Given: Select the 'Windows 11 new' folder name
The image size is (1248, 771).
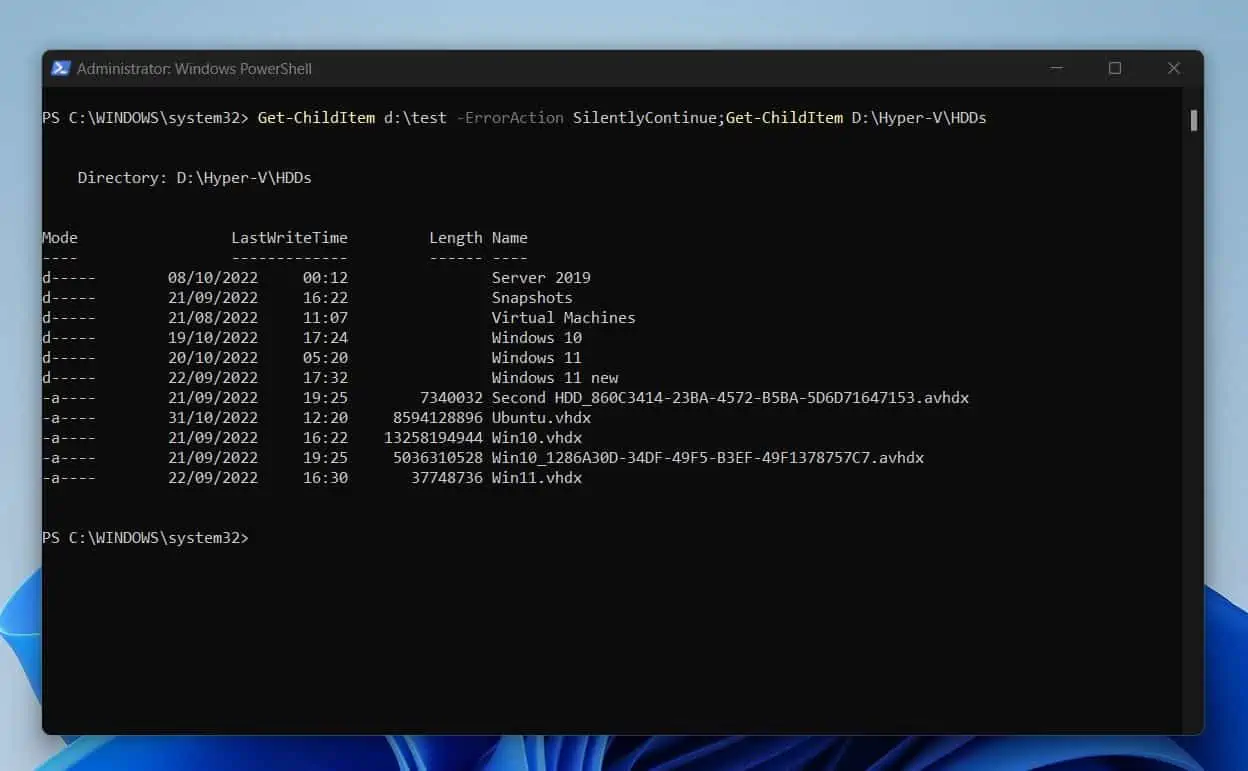Looking at the screenshot, I should (555, 378).
